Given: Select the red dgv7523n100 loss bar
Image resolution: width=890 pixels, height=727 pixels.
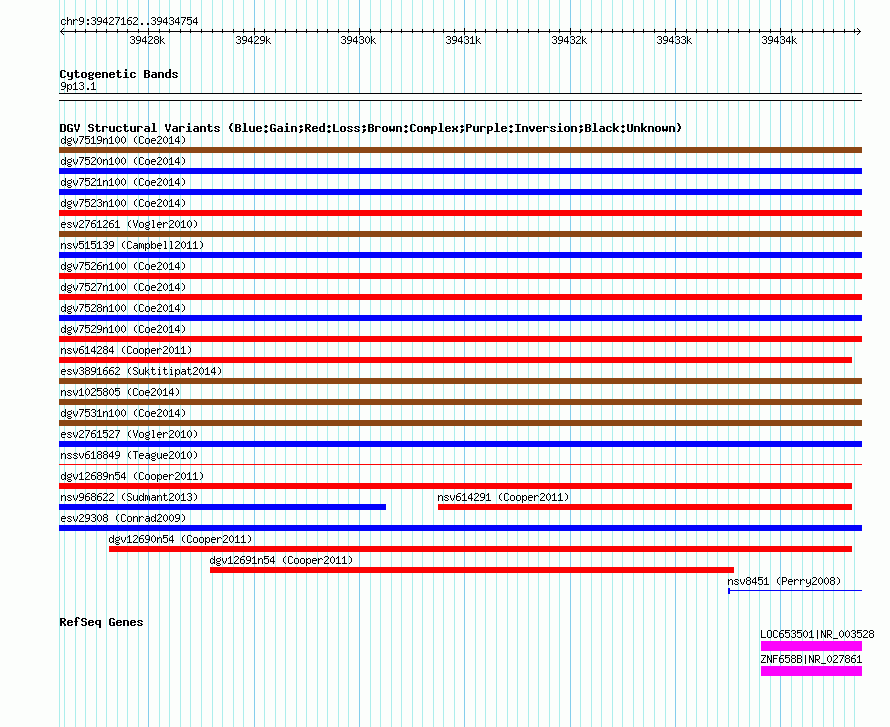Looking at the screenshot, I should point(460,213).
